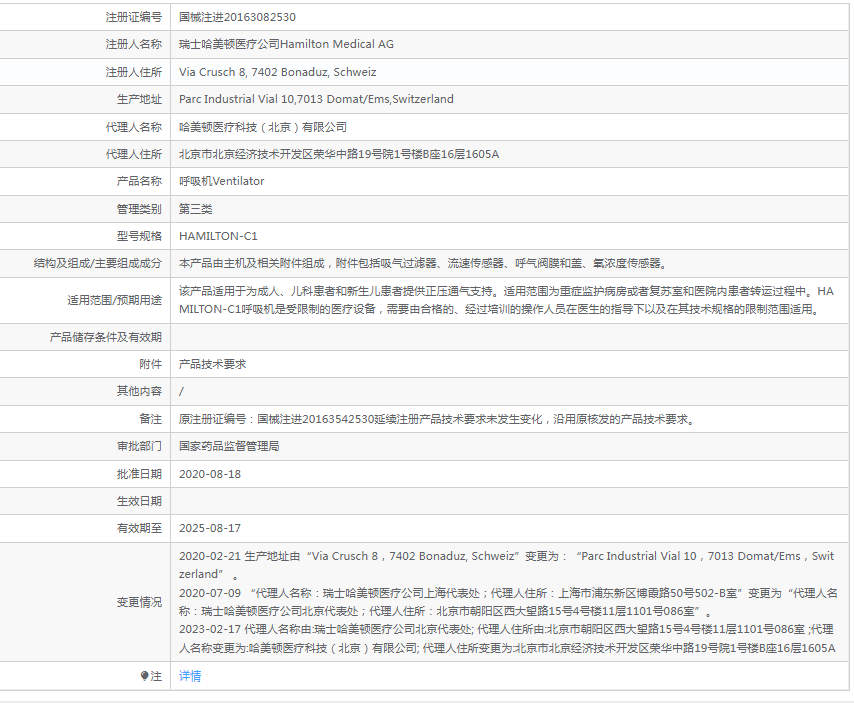Click the 变更情况 label

[139, 602]
